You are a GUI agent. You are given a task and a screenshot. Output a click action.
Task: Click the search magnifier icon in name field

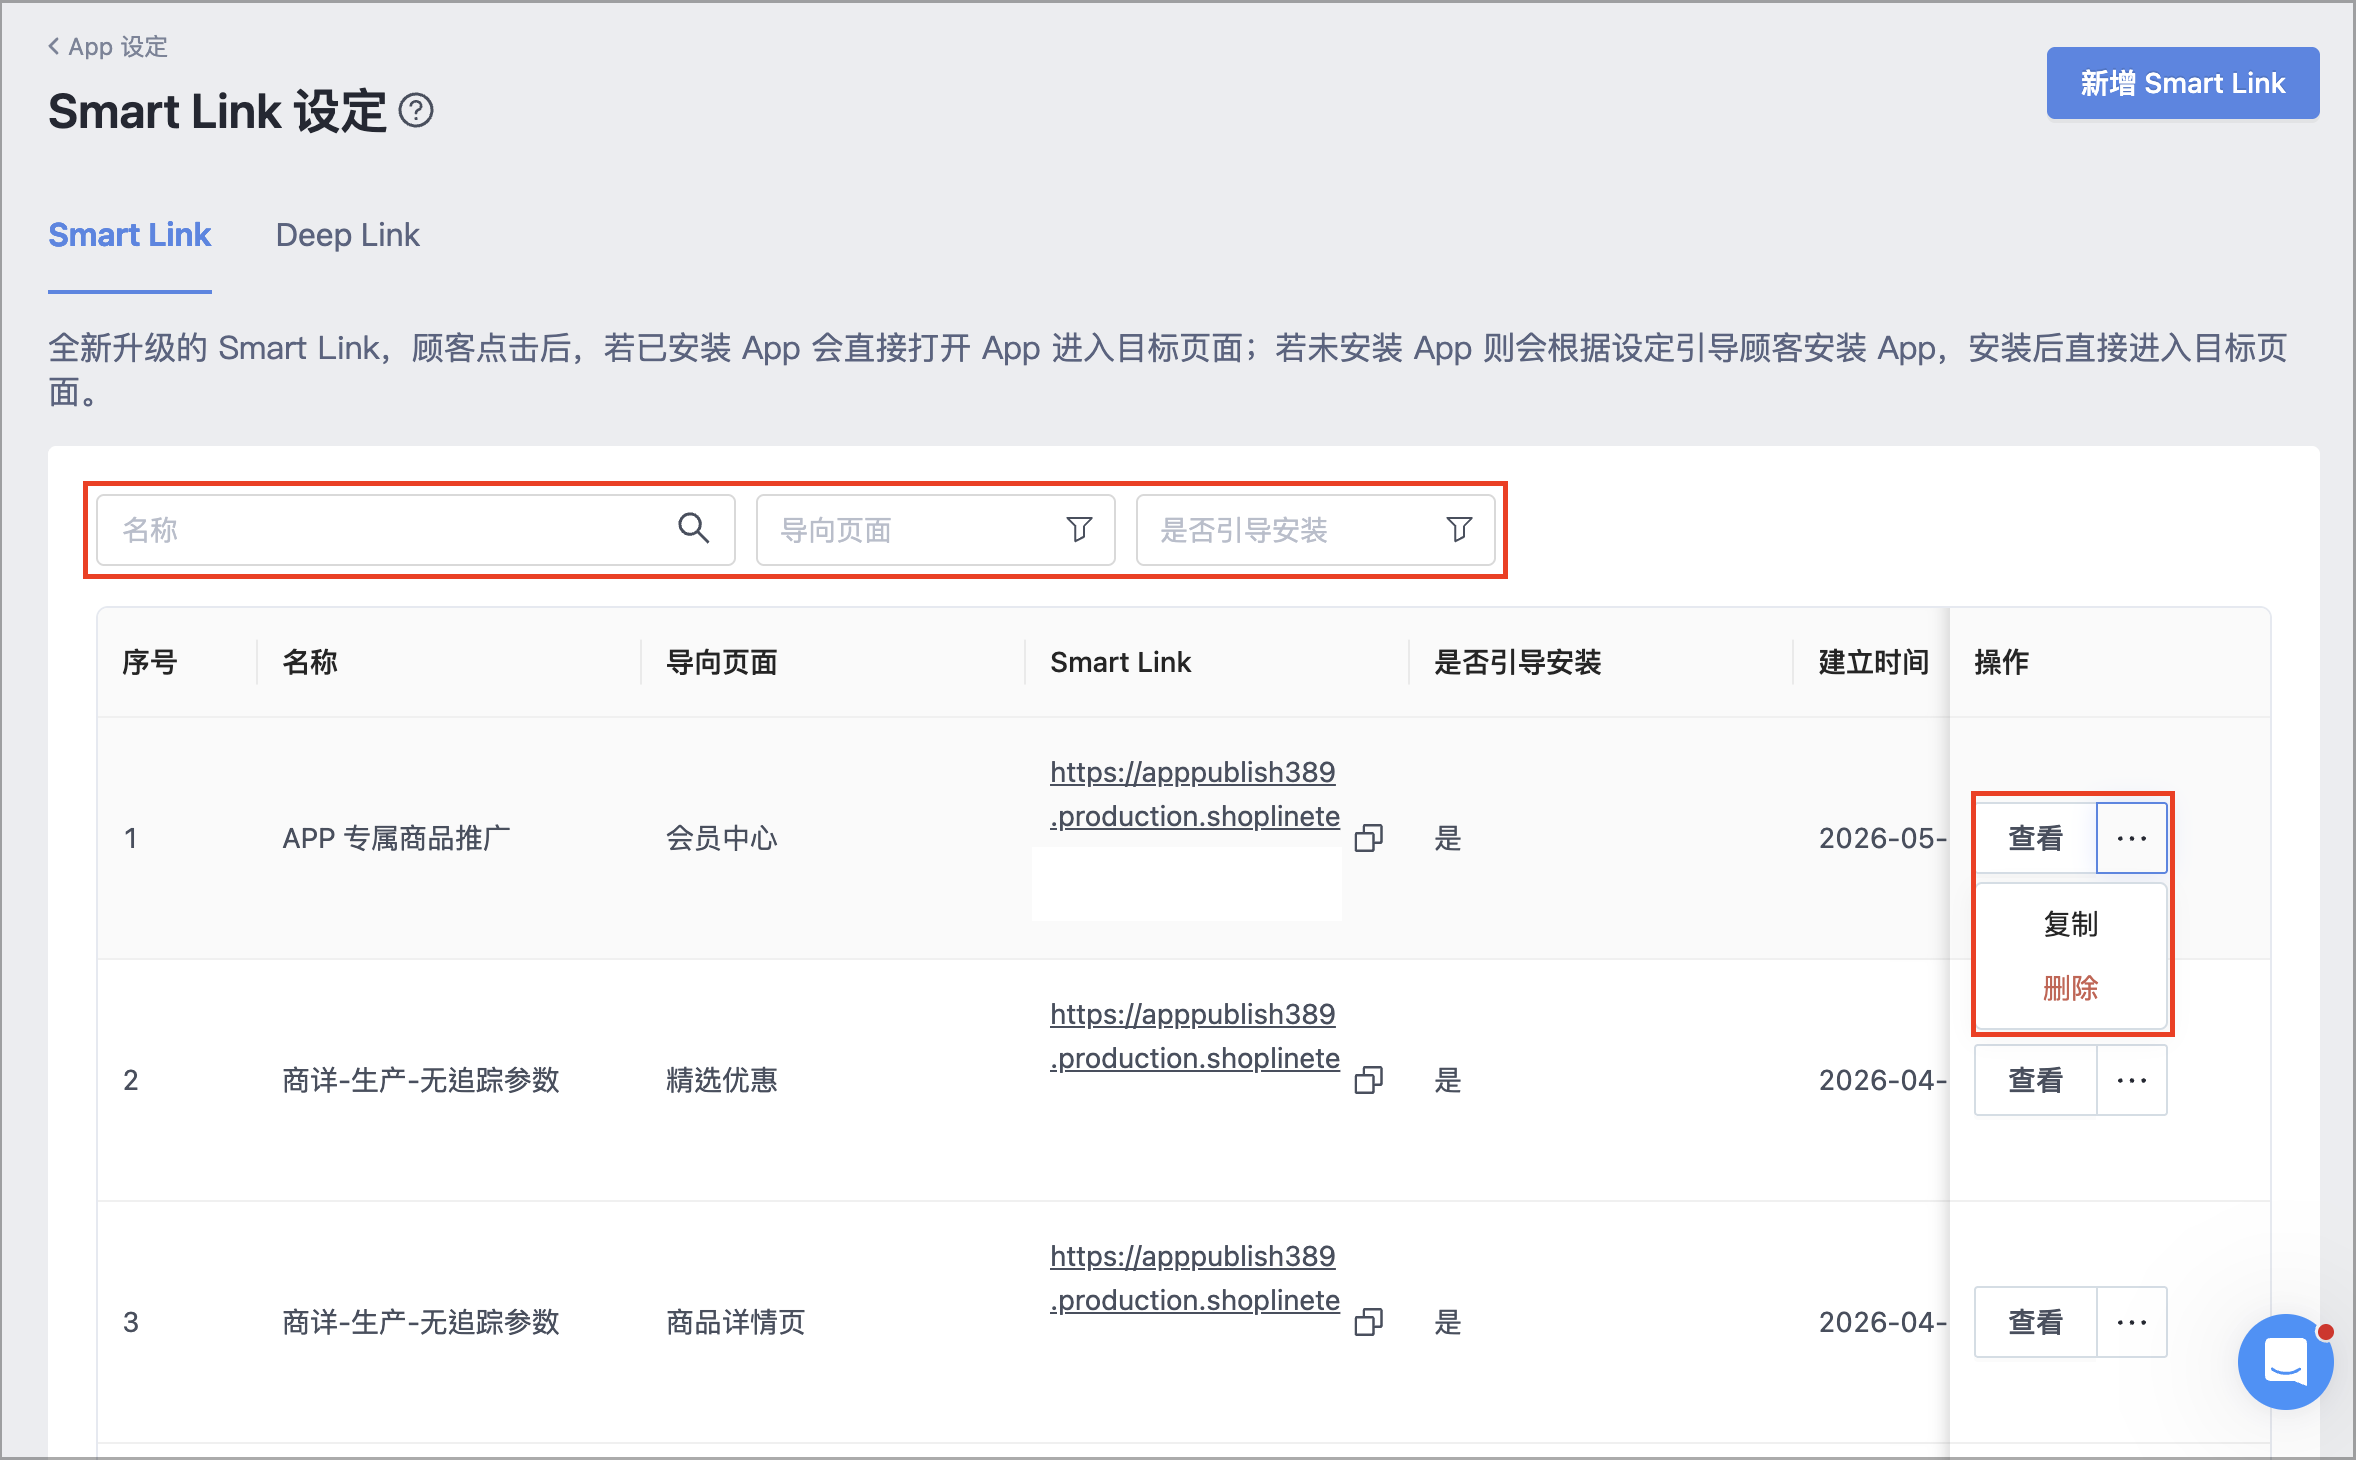point(693,527)
